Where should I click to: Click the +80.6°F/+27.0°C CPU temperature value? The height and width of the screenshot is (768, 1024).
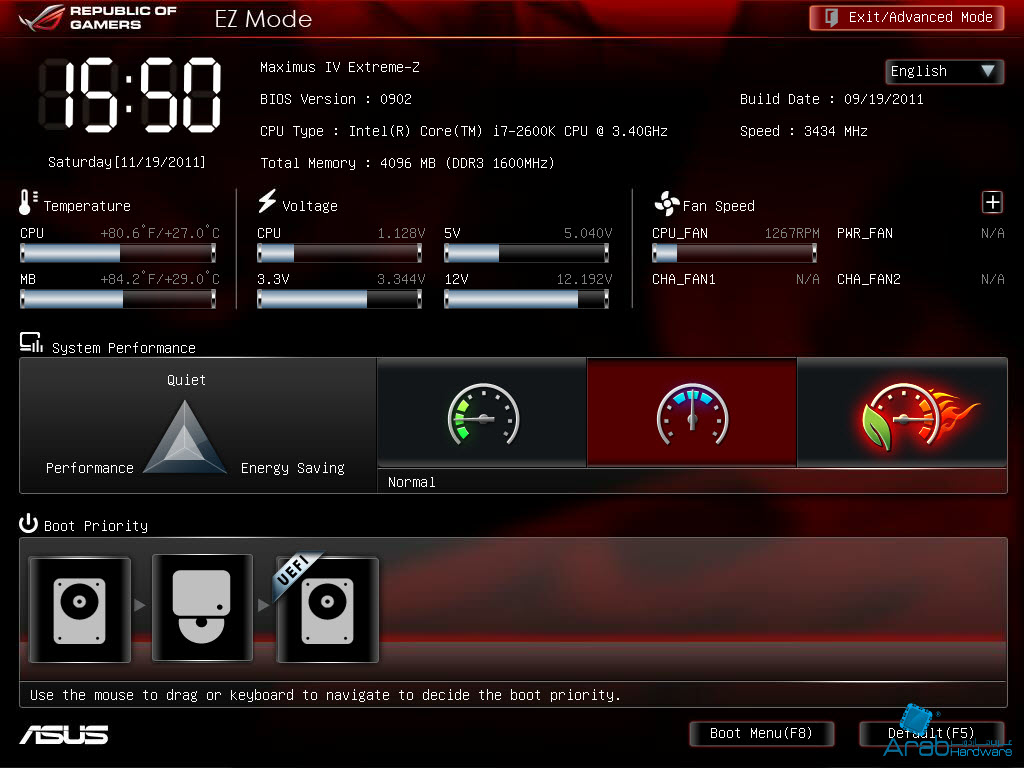click(160, 233)
